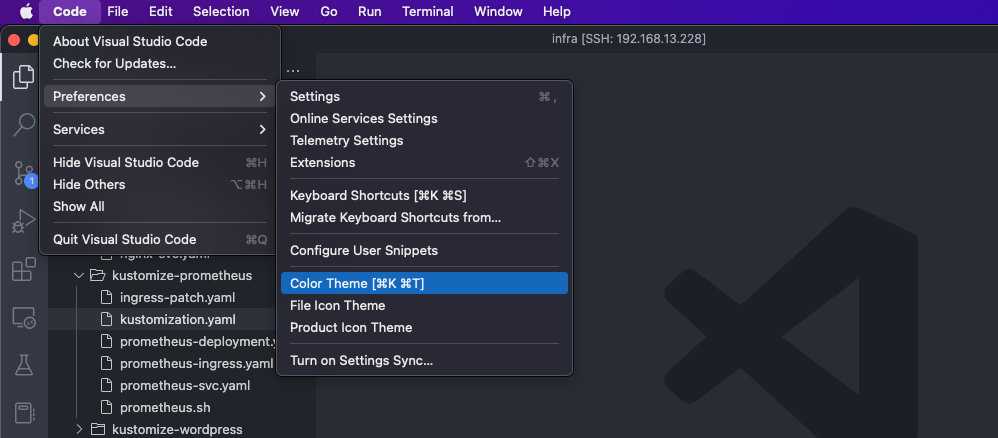Open the Help menu
998x438 pixels.
[x=557, y=11]
